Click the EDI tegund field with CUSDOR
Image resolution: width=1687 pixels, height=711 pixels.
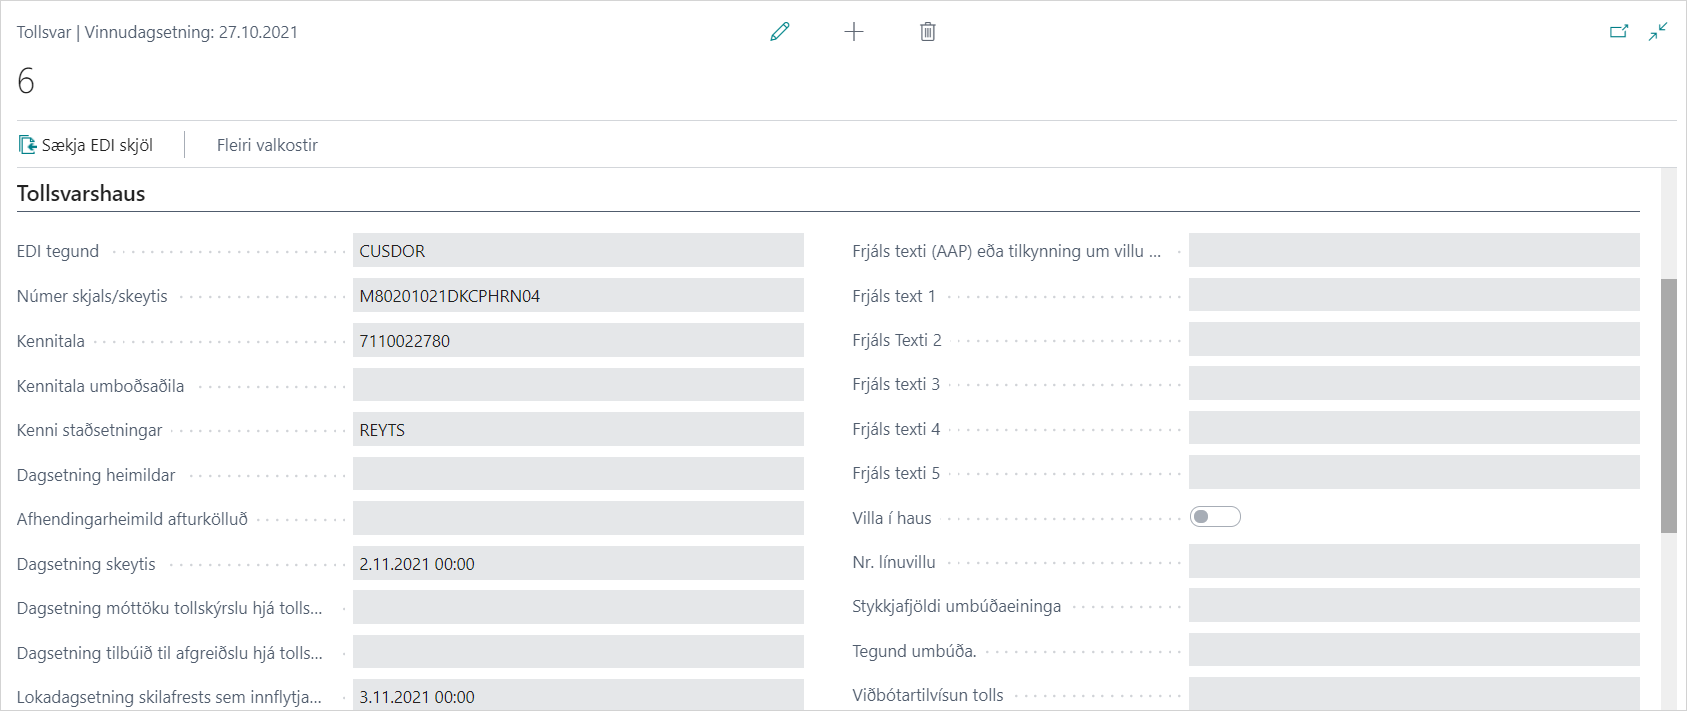[x=578, y=251]
